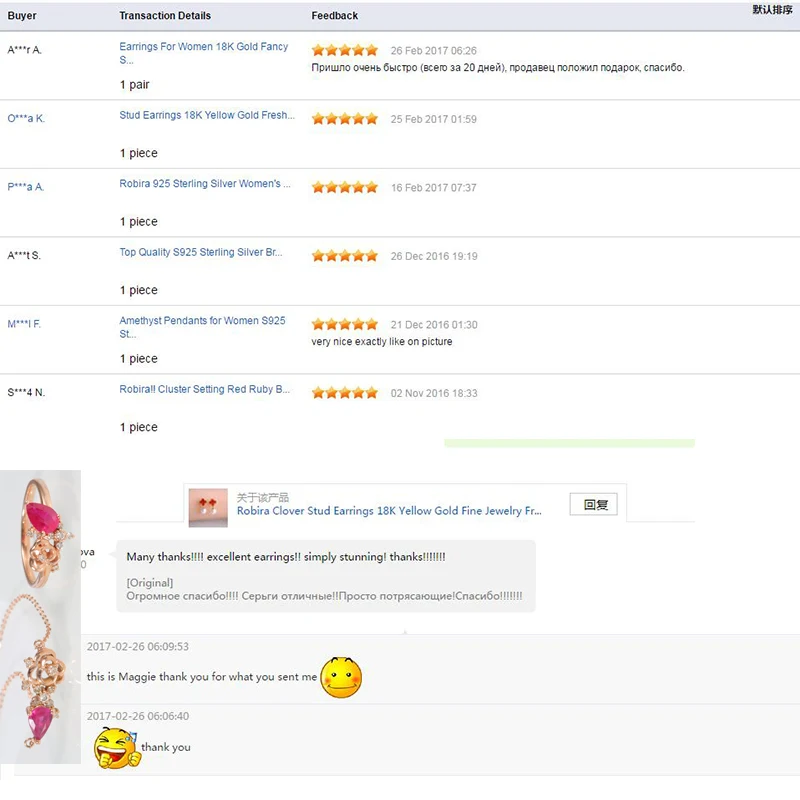
Task: Click the clover stud earrings product thumbnail
Action: 208,508
